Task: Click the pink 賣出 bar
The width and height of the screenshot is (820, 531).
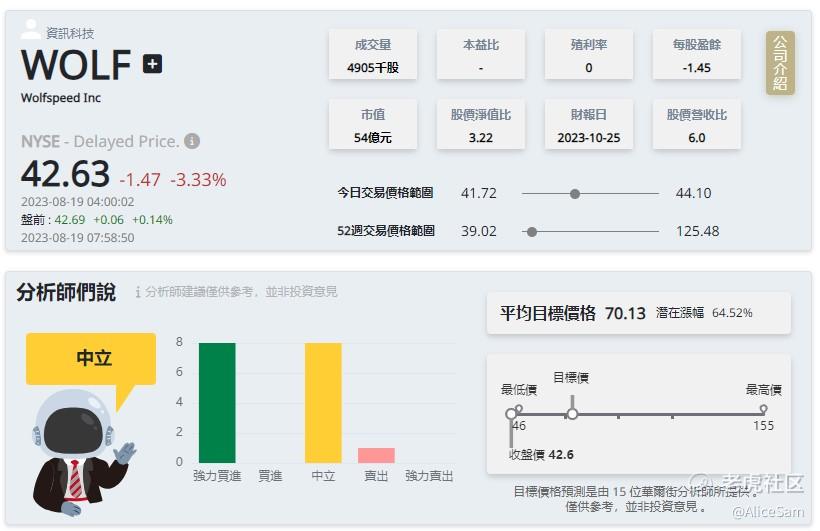Action: pyautogui.click(x=376, y=455)
